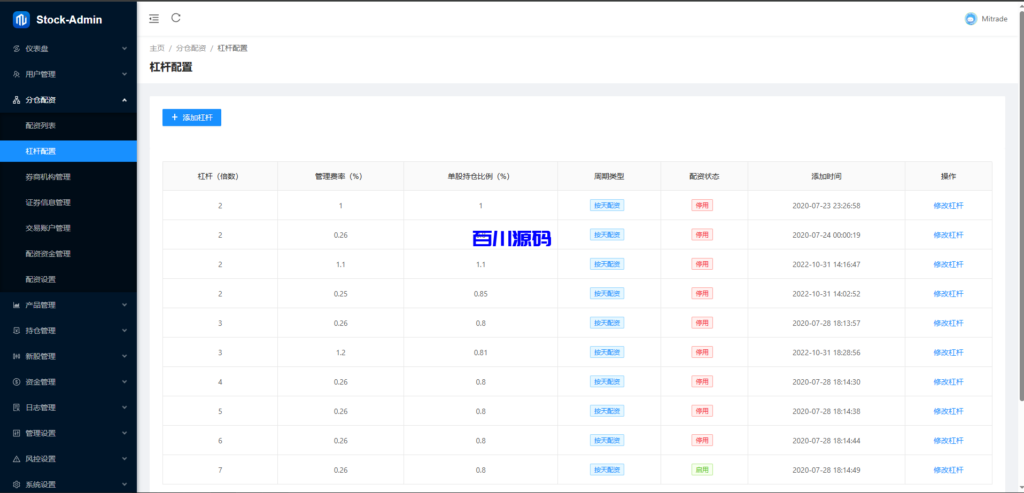This screenshot has width=1024, height=493.
Task: Click 修改杠杆 for the 7x leverage row
Action: (x=948, y=470)
